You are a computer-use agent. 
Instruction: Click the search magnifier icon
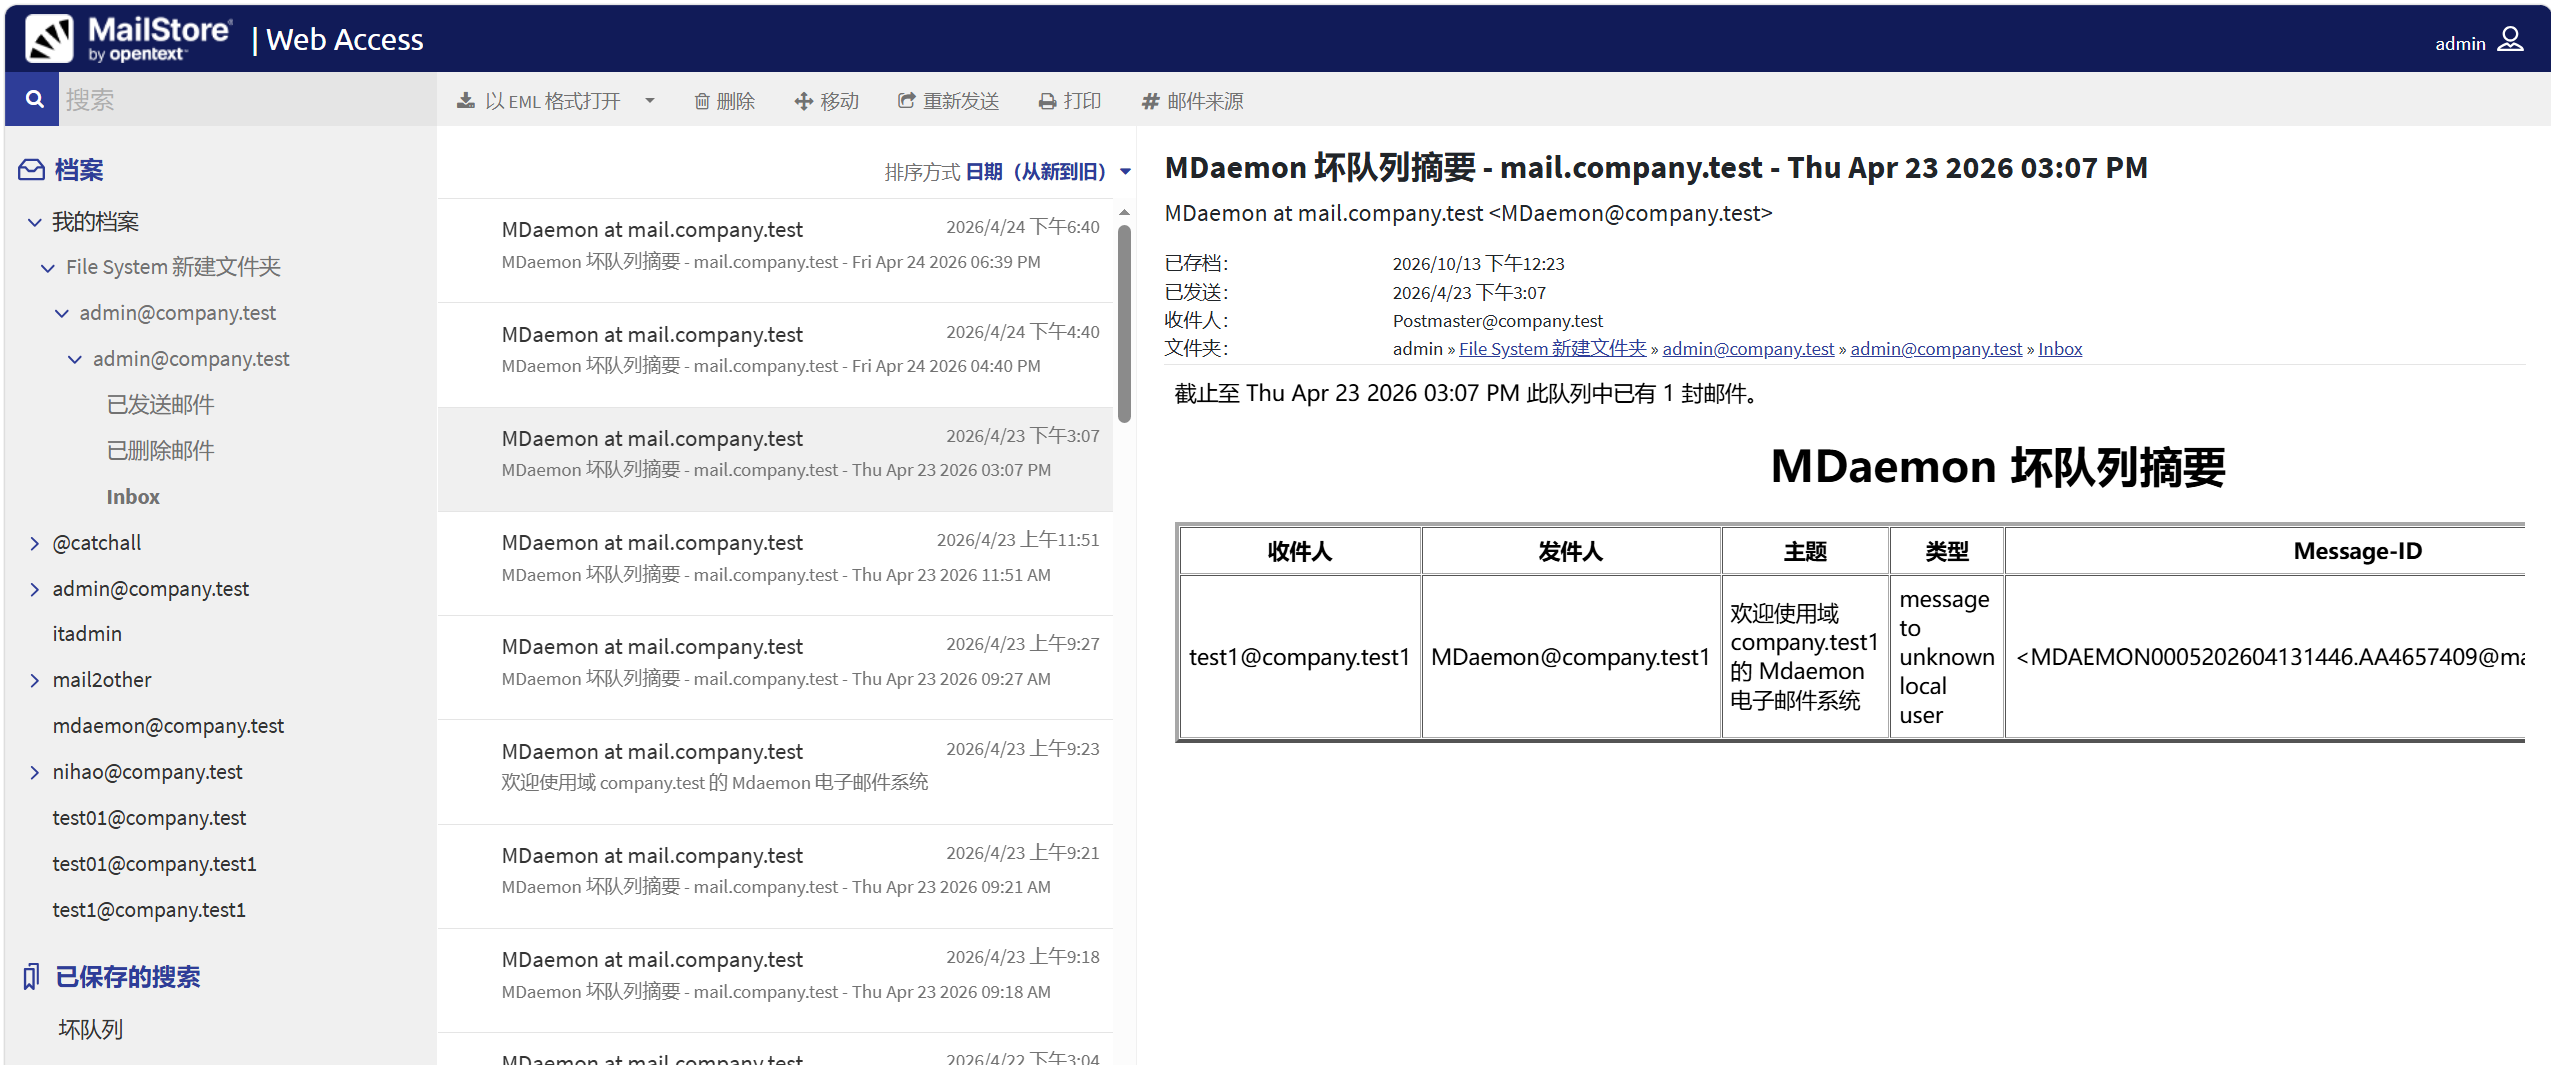coord(34,99)
